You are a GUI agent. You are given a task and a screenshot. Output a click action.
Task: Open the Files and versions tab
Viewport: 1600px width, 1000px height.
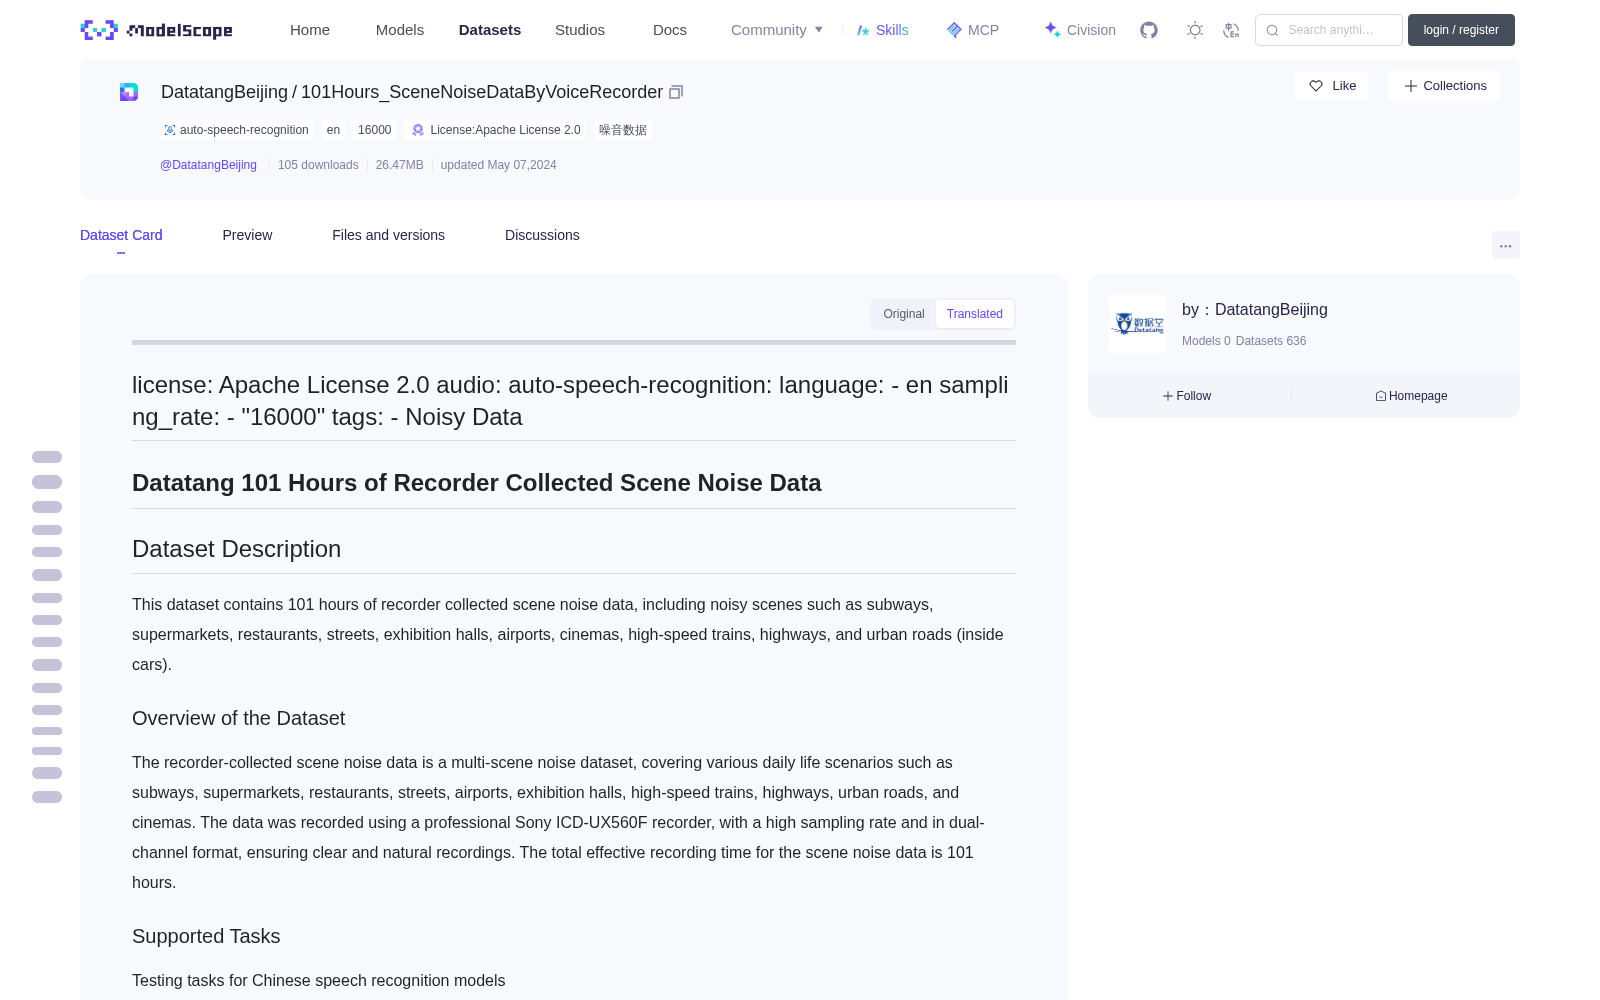388,235
